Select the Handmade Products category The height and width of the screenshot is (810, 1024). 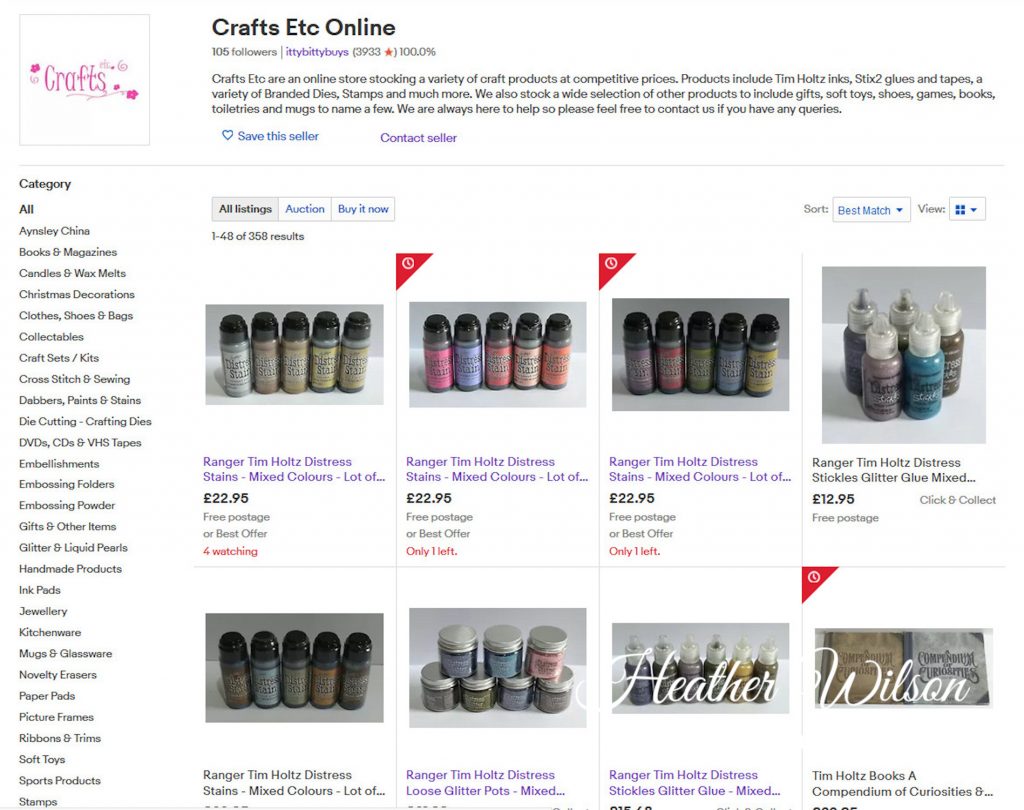pyautogui.click(x=70, y=569)
